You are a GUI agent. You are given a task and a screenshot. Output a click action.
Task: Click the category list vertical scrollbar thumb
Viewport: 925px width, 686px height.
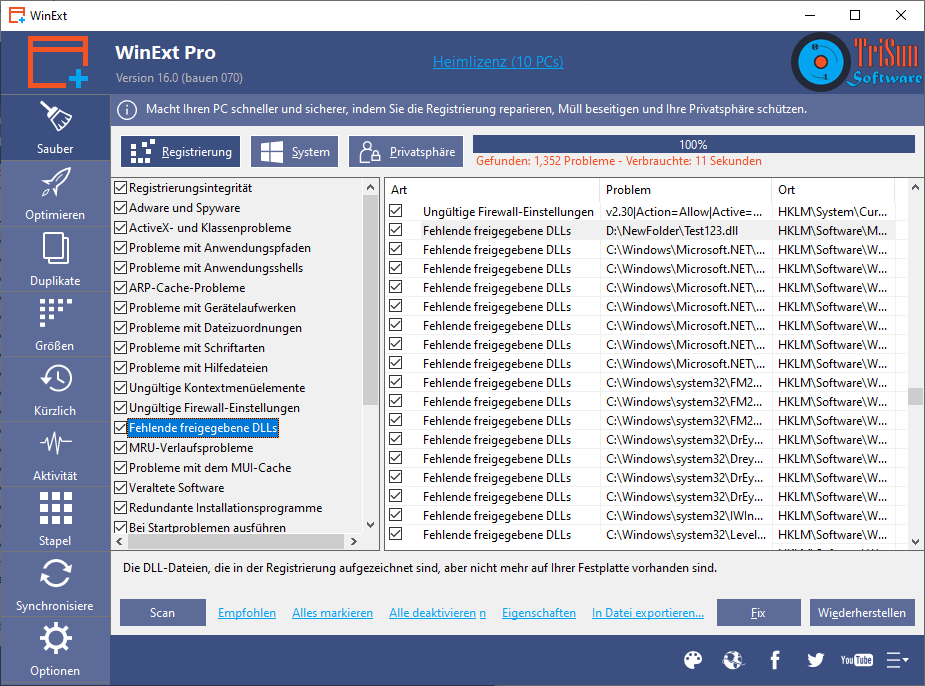point(370,300)
